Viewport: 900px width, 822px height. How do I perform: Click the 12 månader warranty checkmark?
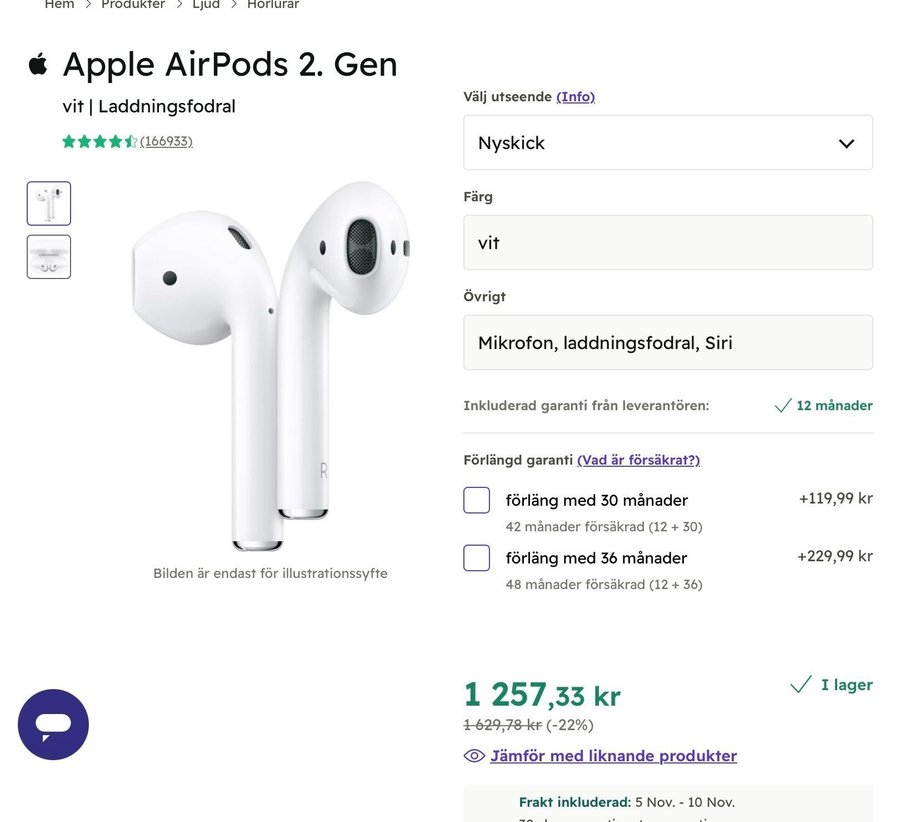pyautogui.click(x=783, y=406)
